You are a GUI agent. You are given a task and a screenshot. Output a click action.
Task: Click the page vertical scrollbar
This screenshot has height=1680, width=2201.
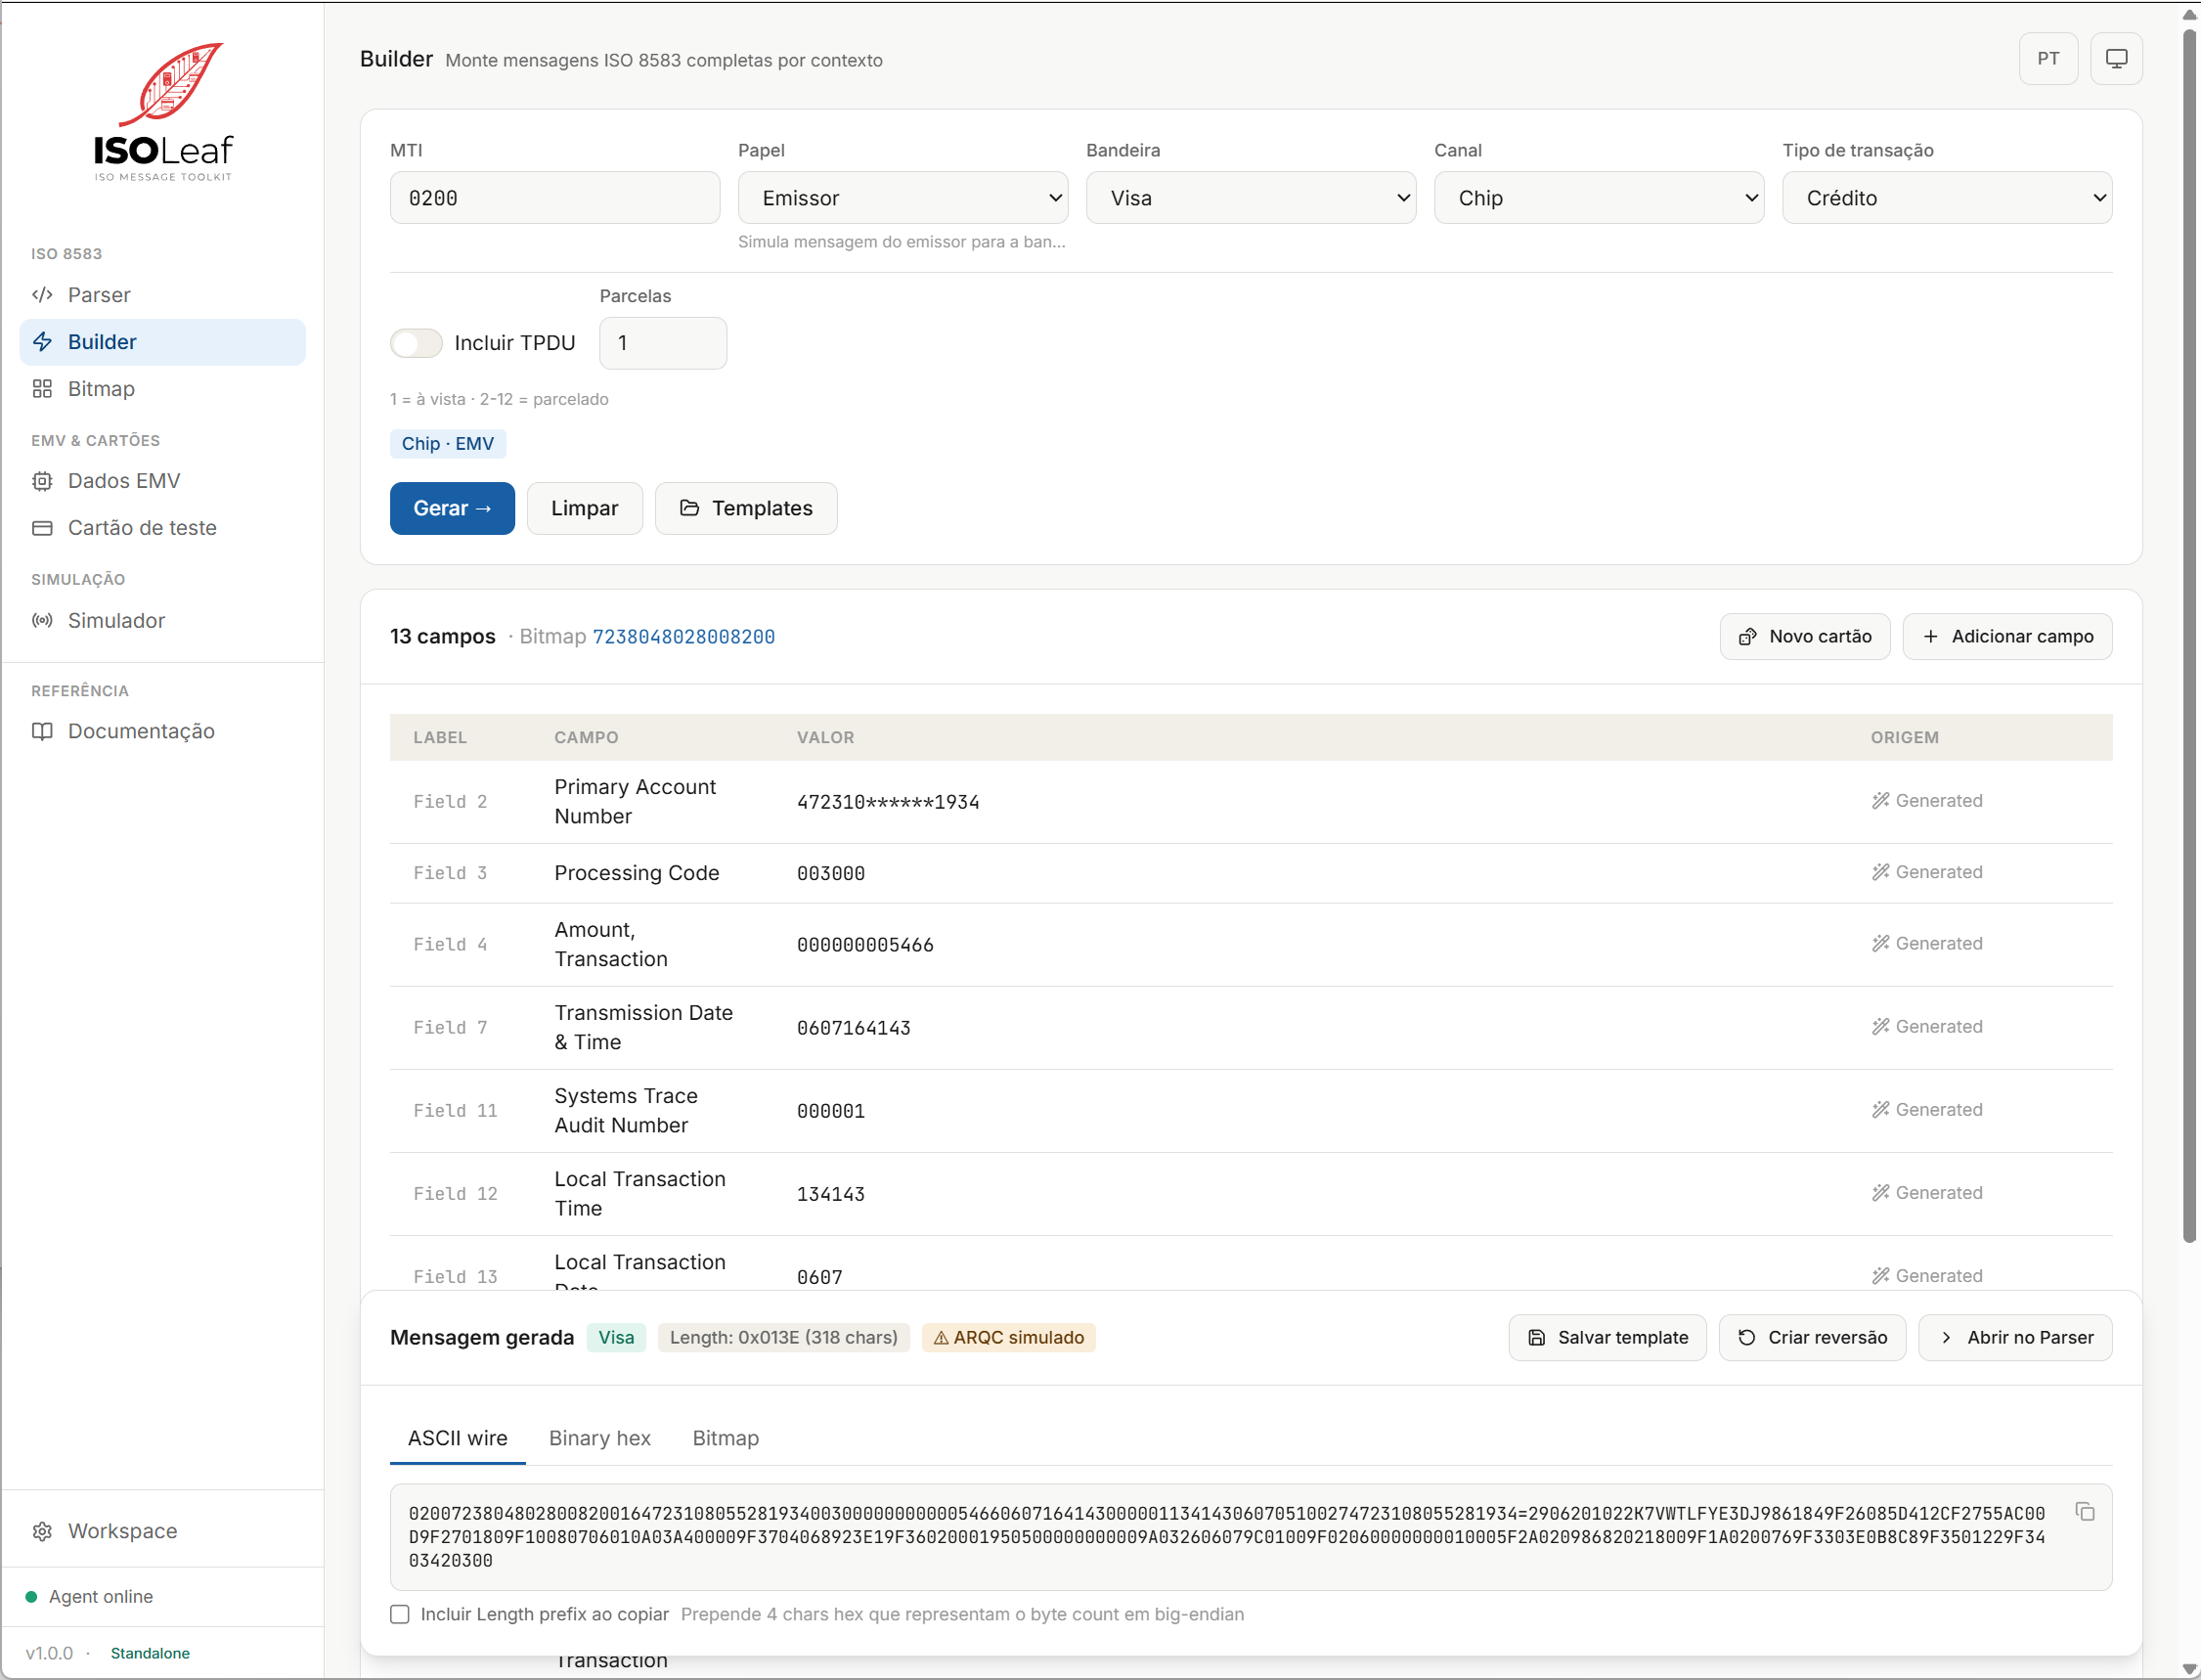[2189, 636]
